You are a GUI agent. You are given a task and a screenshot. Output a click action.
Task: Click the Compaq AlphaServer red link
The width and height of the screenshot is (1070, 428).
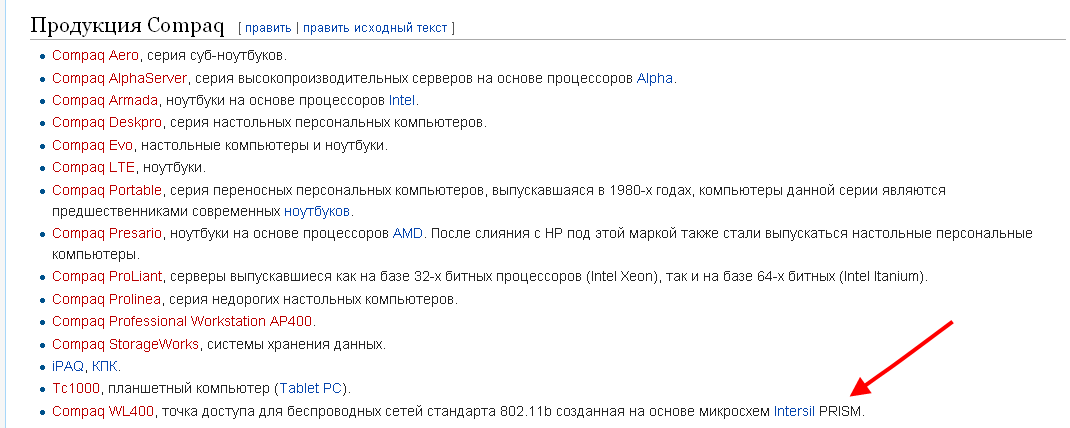point(119,78)
